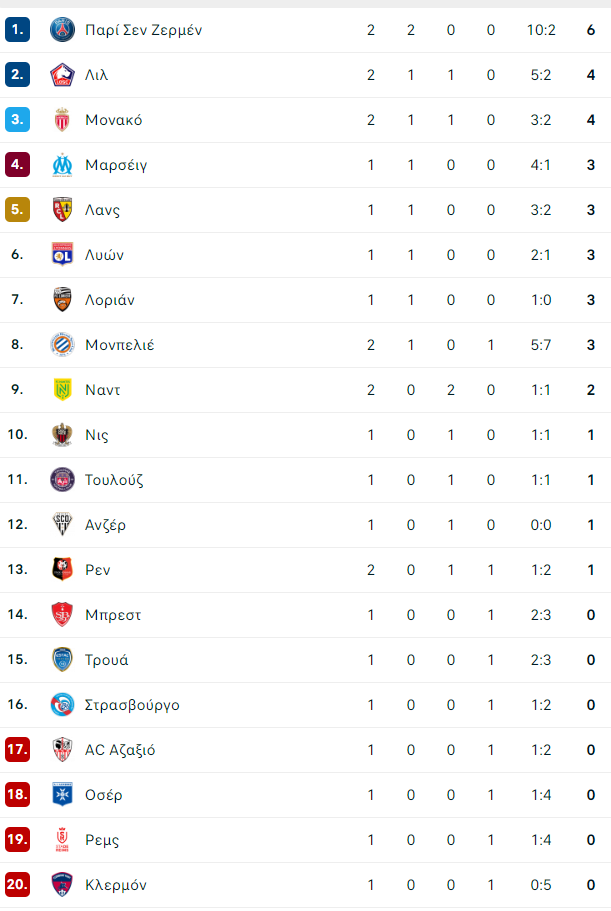
Task: Click the Strasbourg team logo
Action: (62, 705)
